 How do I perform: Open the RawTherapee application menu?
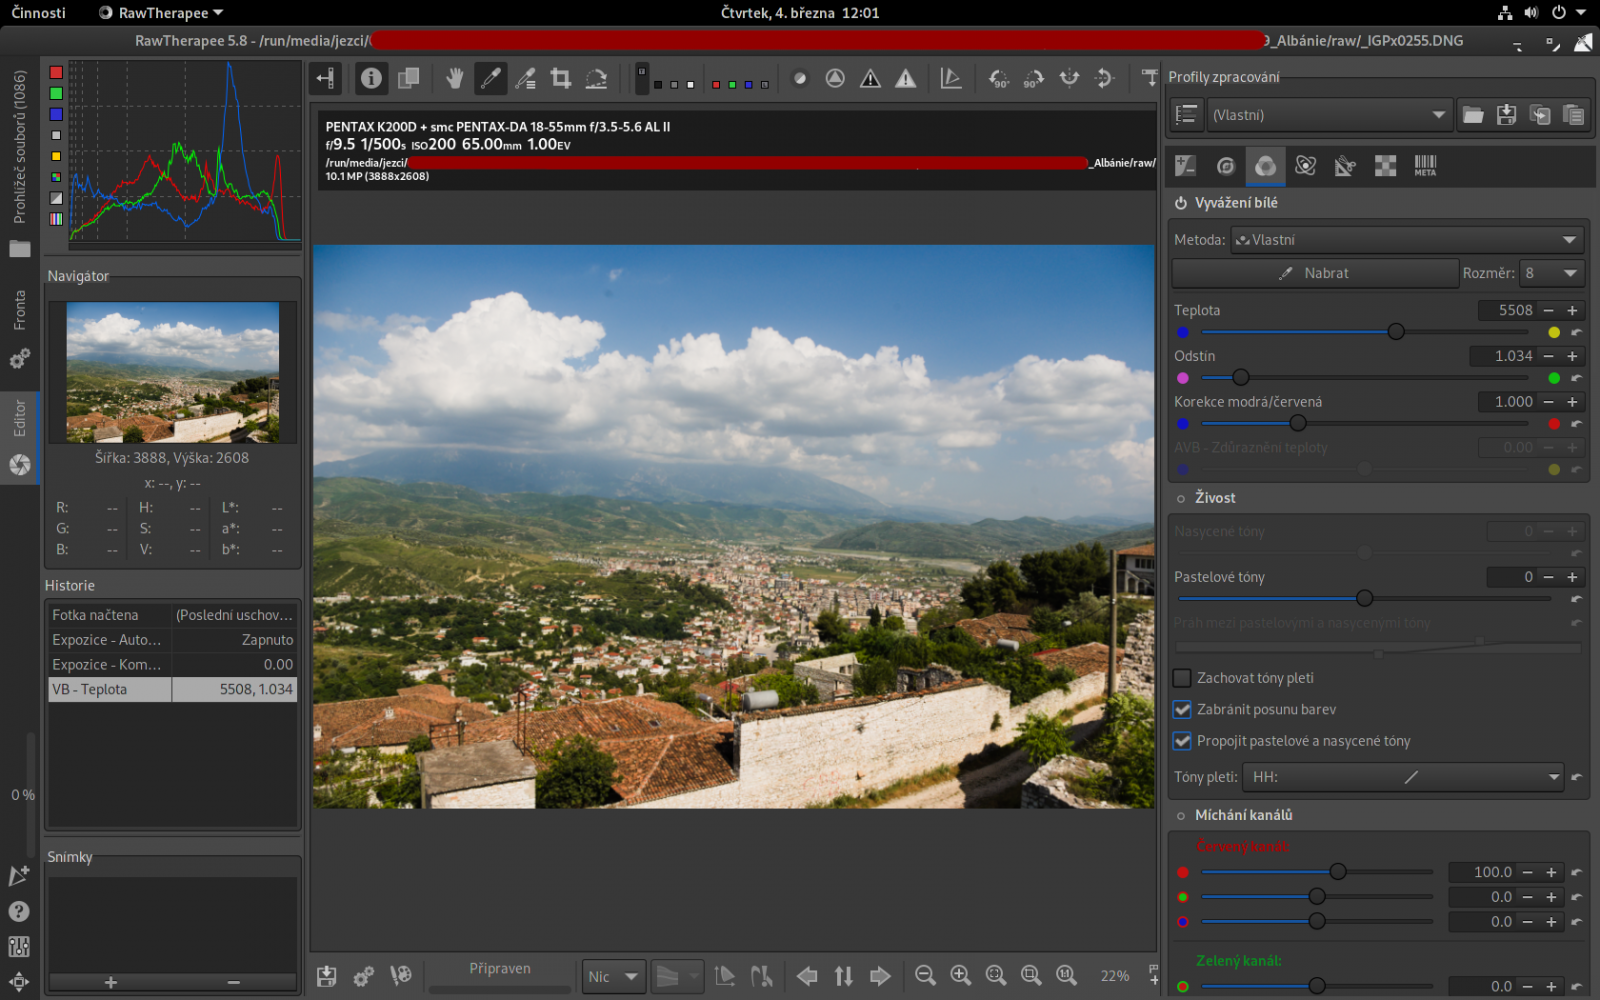click(x=158, y=13)
